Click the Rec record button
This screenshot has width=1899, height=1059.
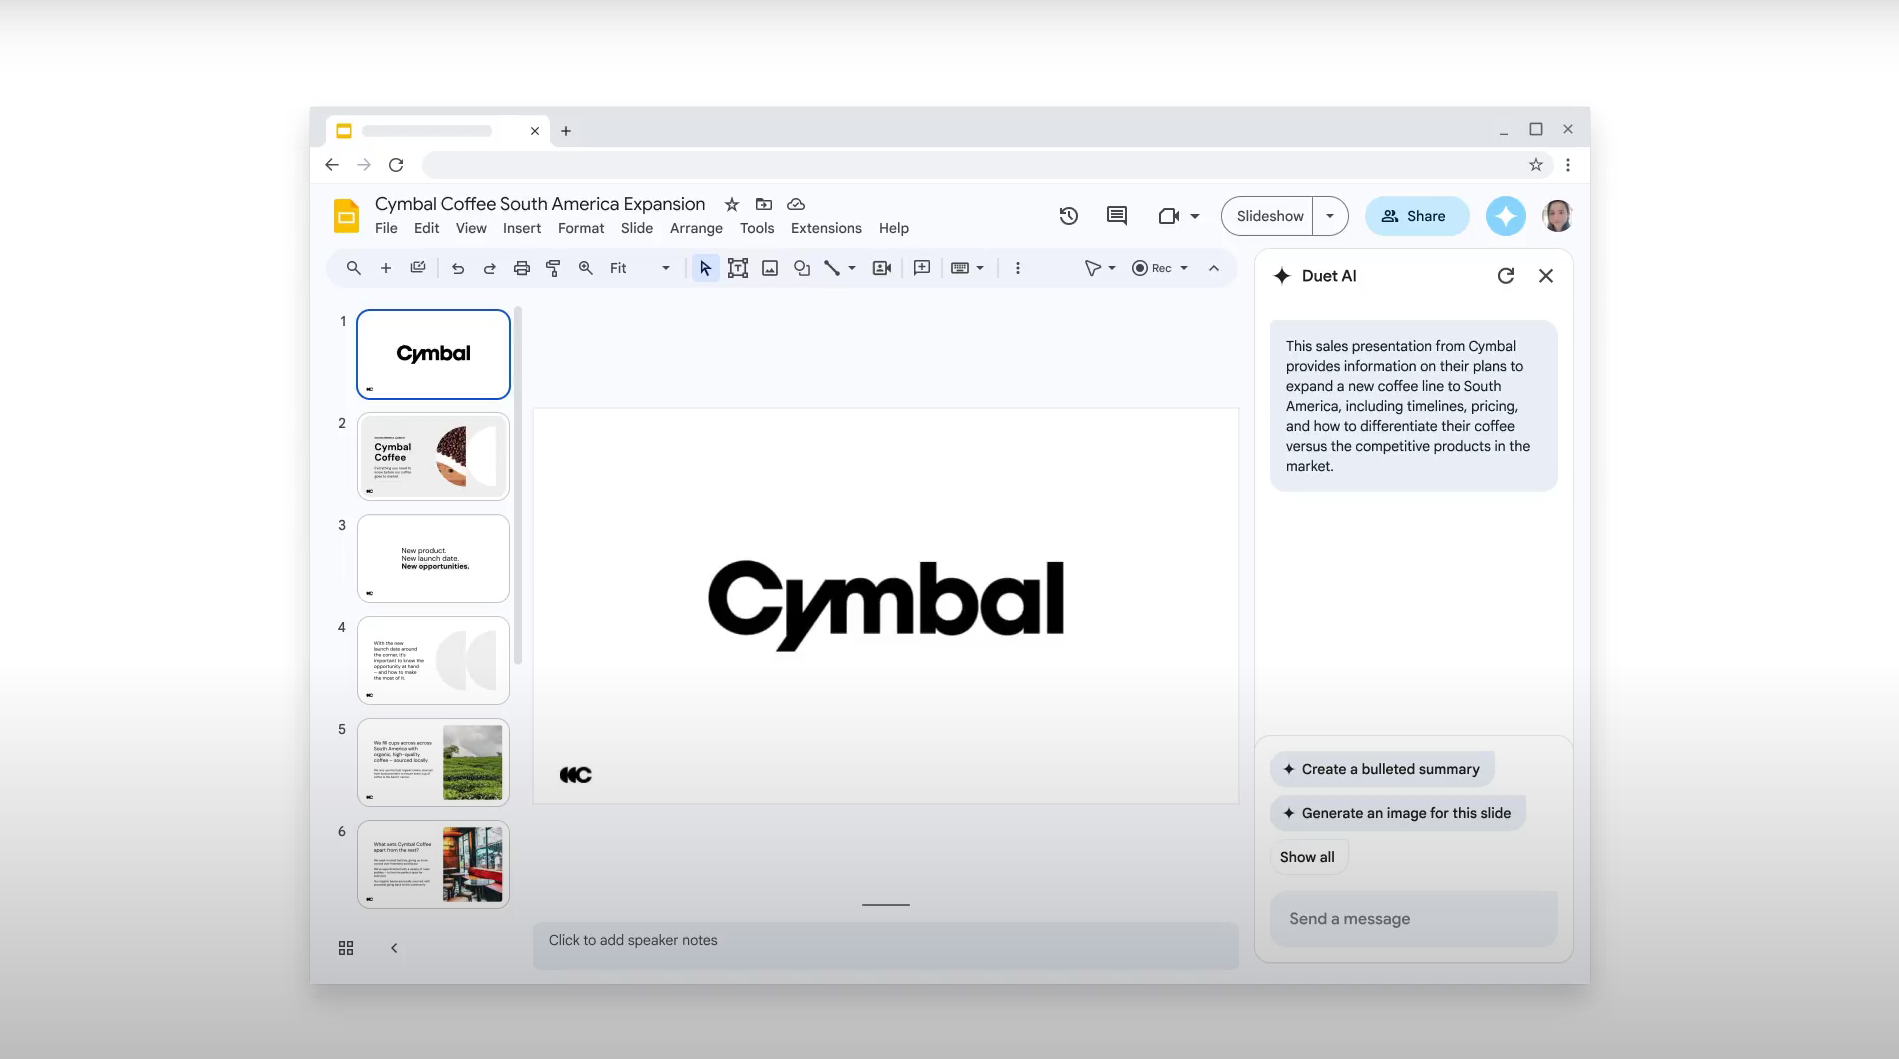tap(1151, 268)
